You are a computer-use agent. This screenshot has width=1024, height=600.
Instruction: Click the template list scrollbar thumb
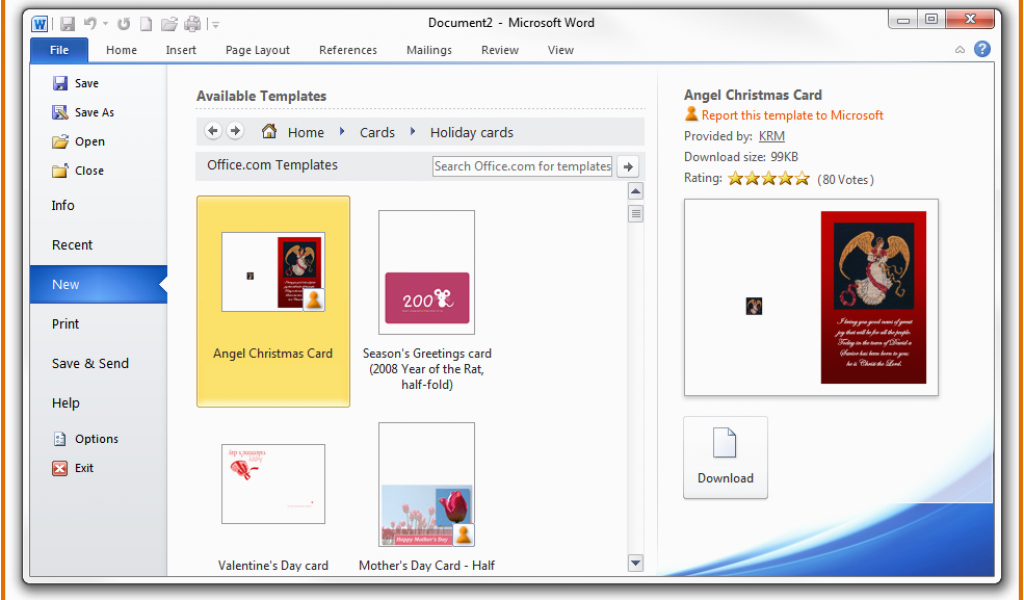coord(635,213)
